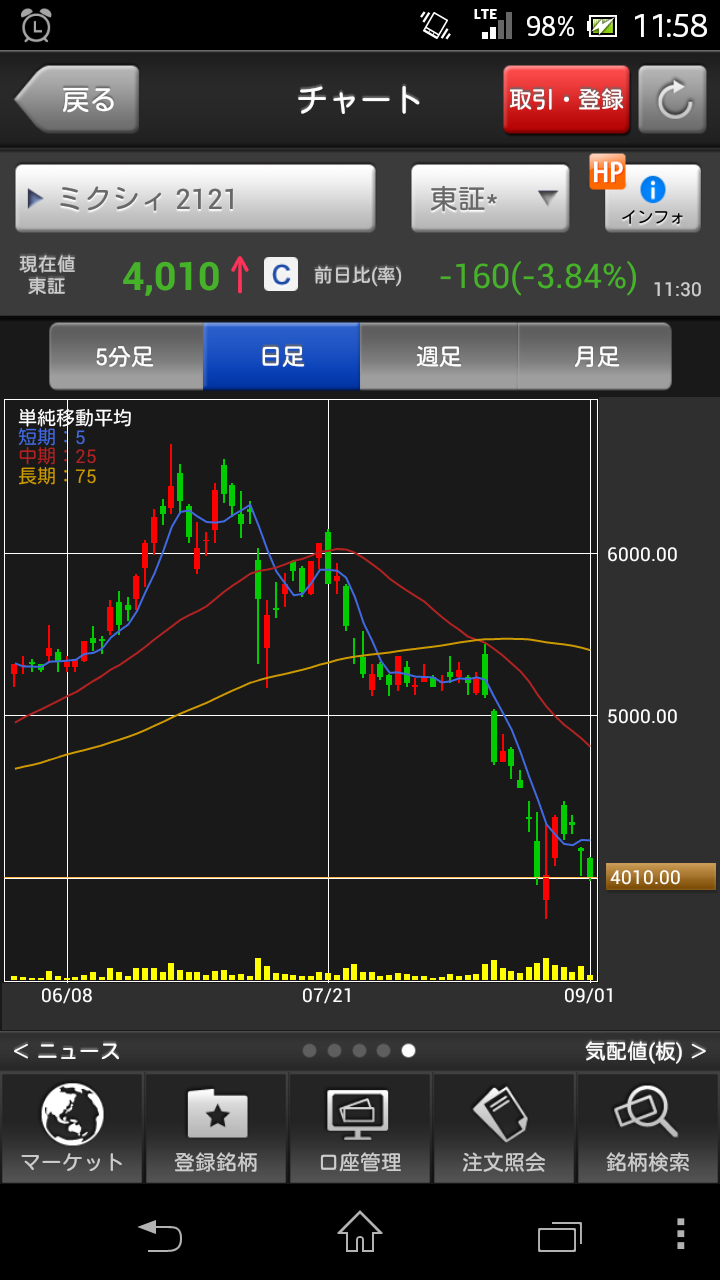Tap the 4010.00 current price marker

click(x=661, y=877)
